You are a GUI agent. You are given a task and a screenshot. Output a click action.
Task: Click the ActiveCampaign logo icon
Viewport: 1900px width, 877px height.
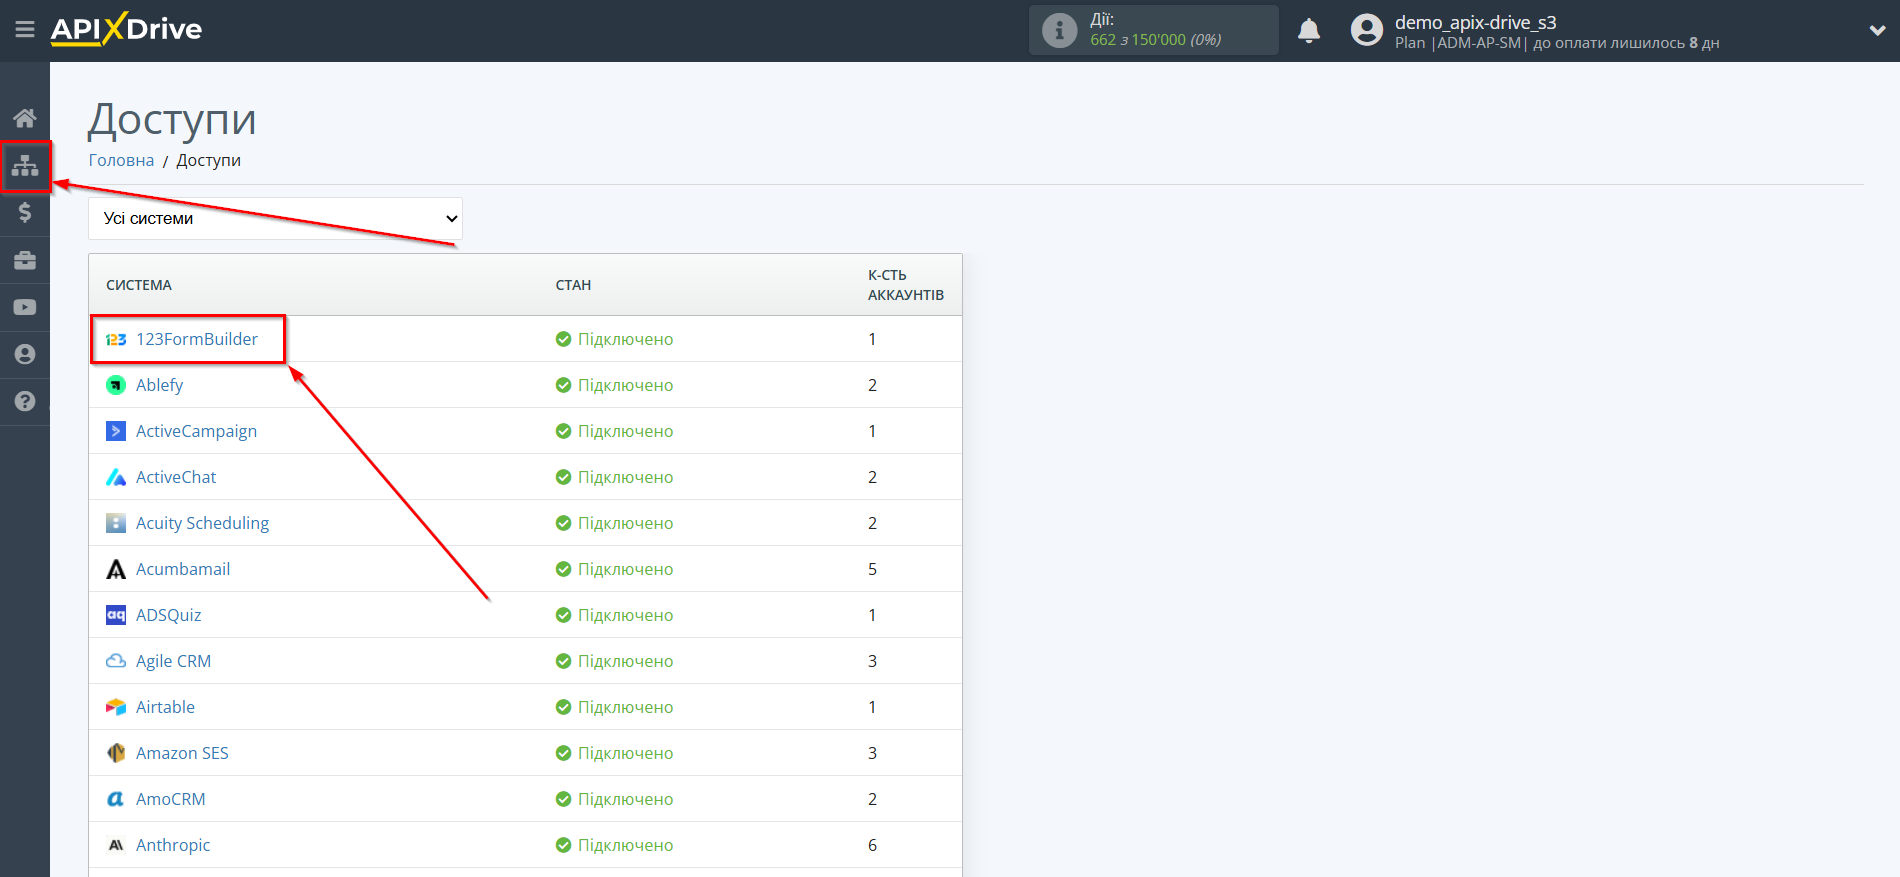[116, 431]
